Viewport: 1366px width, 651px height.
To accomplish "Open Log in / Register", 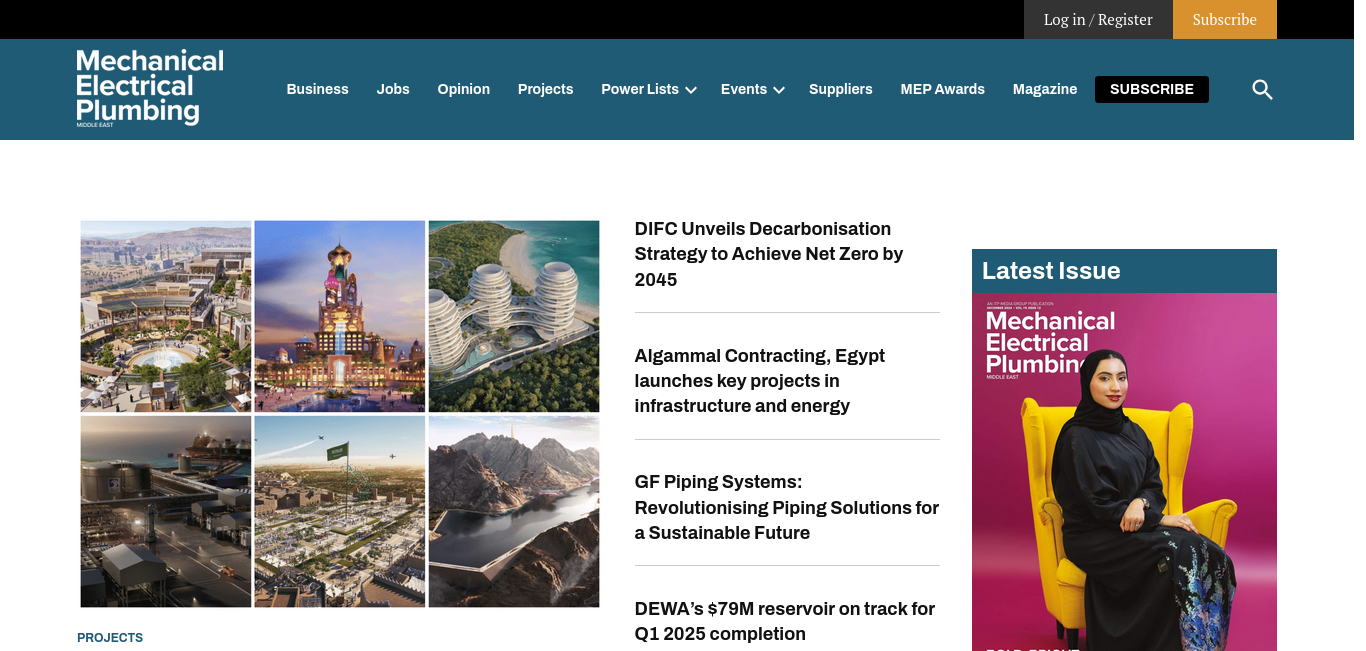I will (1098, 20).
